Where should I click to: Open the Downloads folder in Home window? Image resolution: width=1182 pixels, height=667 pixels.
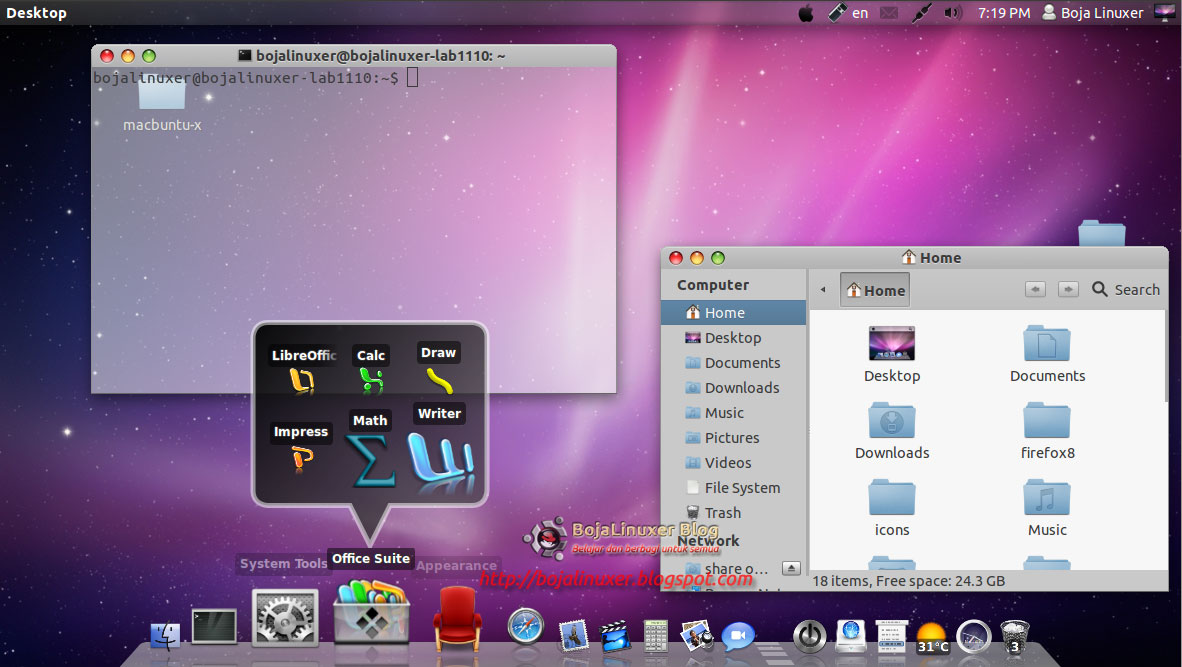[x=892, y=431]
